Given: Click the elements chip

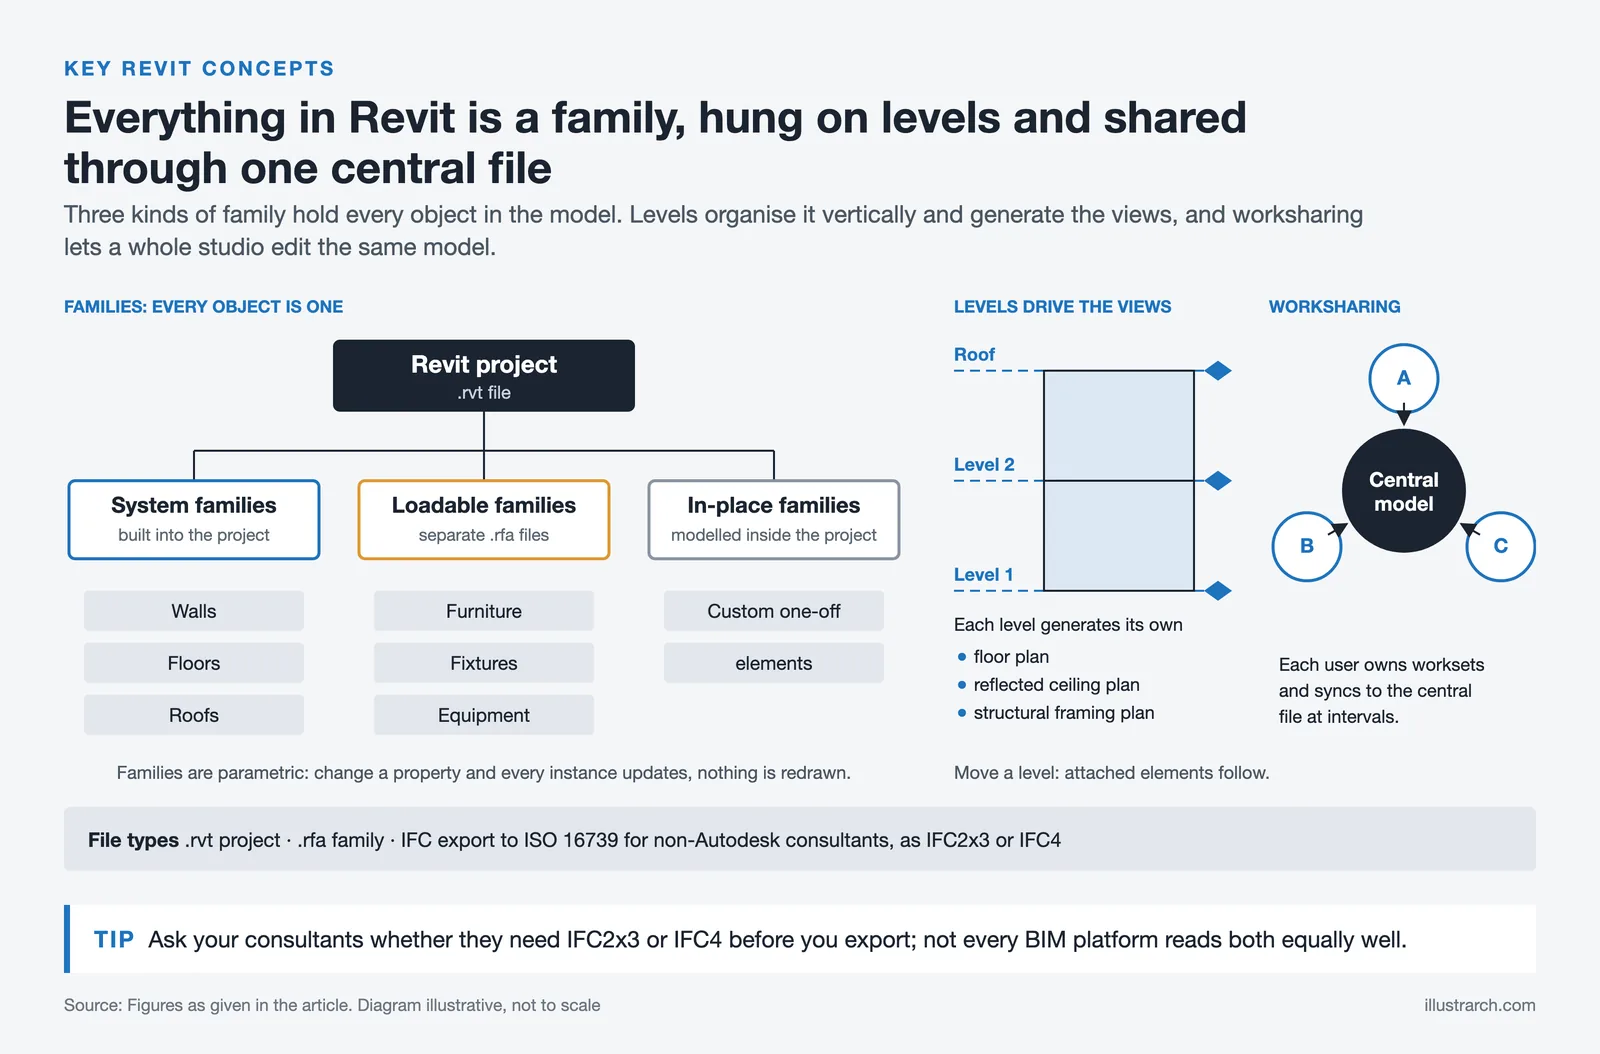Looking at the screenshot, I should coord(774,663).
